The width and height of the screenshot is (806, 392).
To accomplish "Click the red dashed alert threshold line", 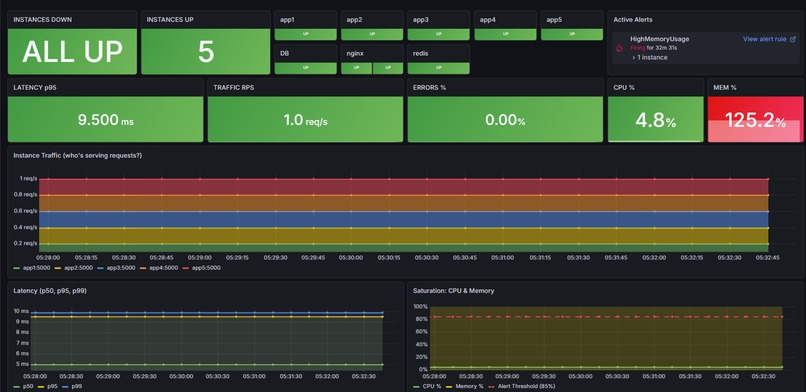I will click(x=607, y=317).
